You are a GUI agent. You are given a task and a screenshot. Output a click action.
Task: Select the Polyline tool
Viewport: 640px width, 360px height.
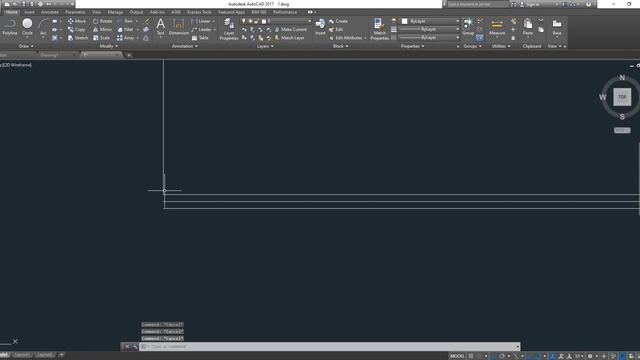pos(10,27)
